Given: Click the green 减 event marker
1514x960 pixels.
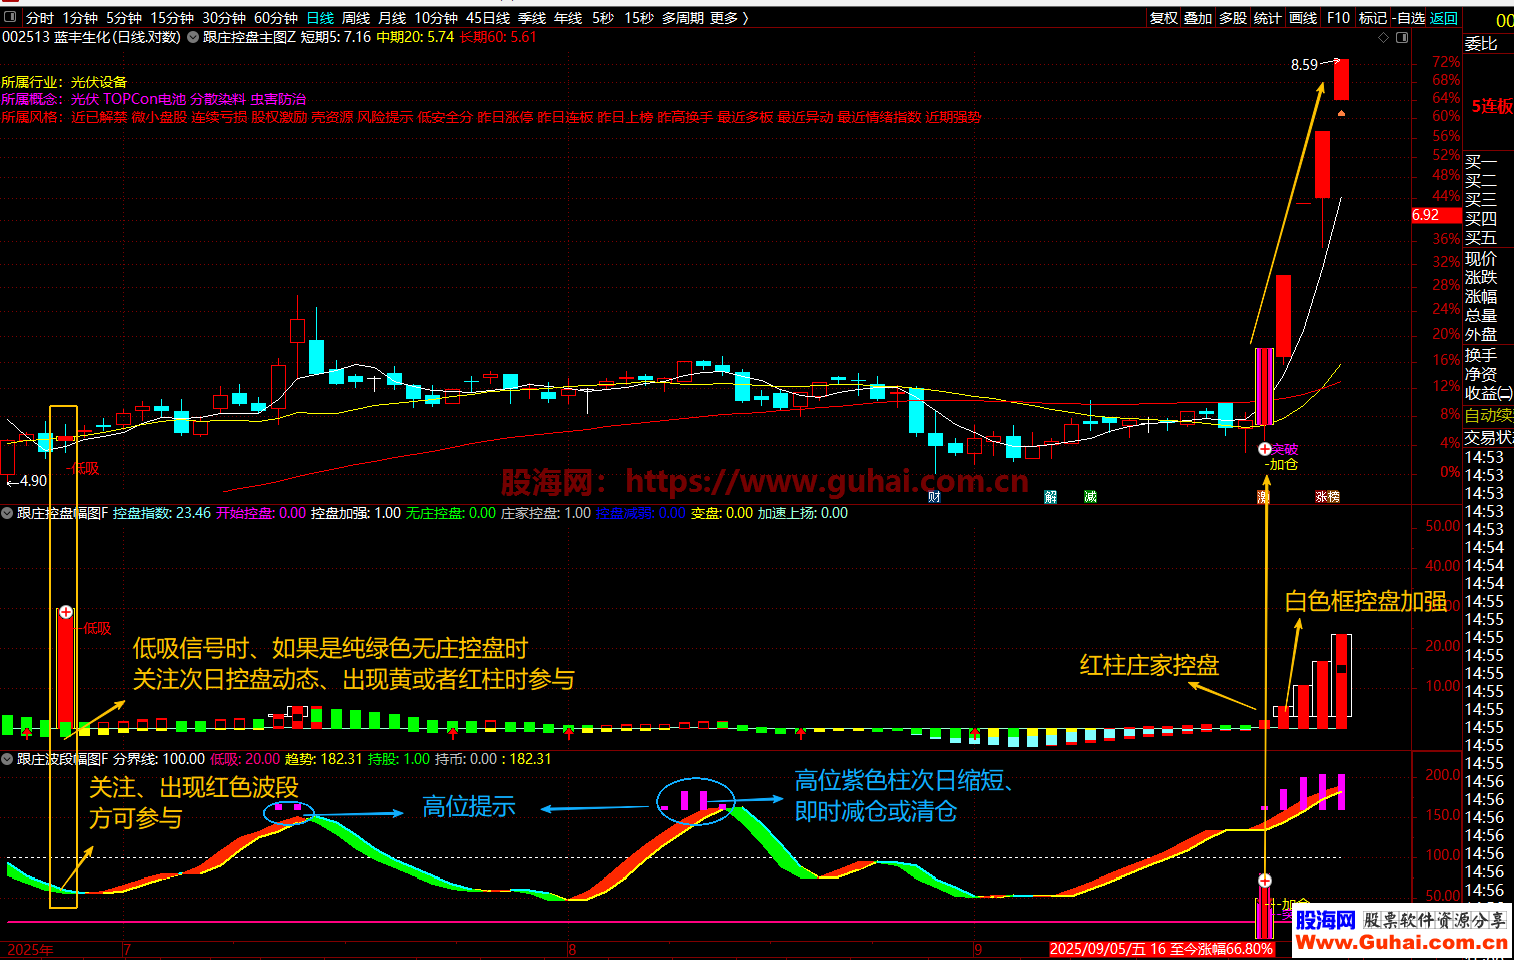Looking at the screenshot, I should point(1090,497).
